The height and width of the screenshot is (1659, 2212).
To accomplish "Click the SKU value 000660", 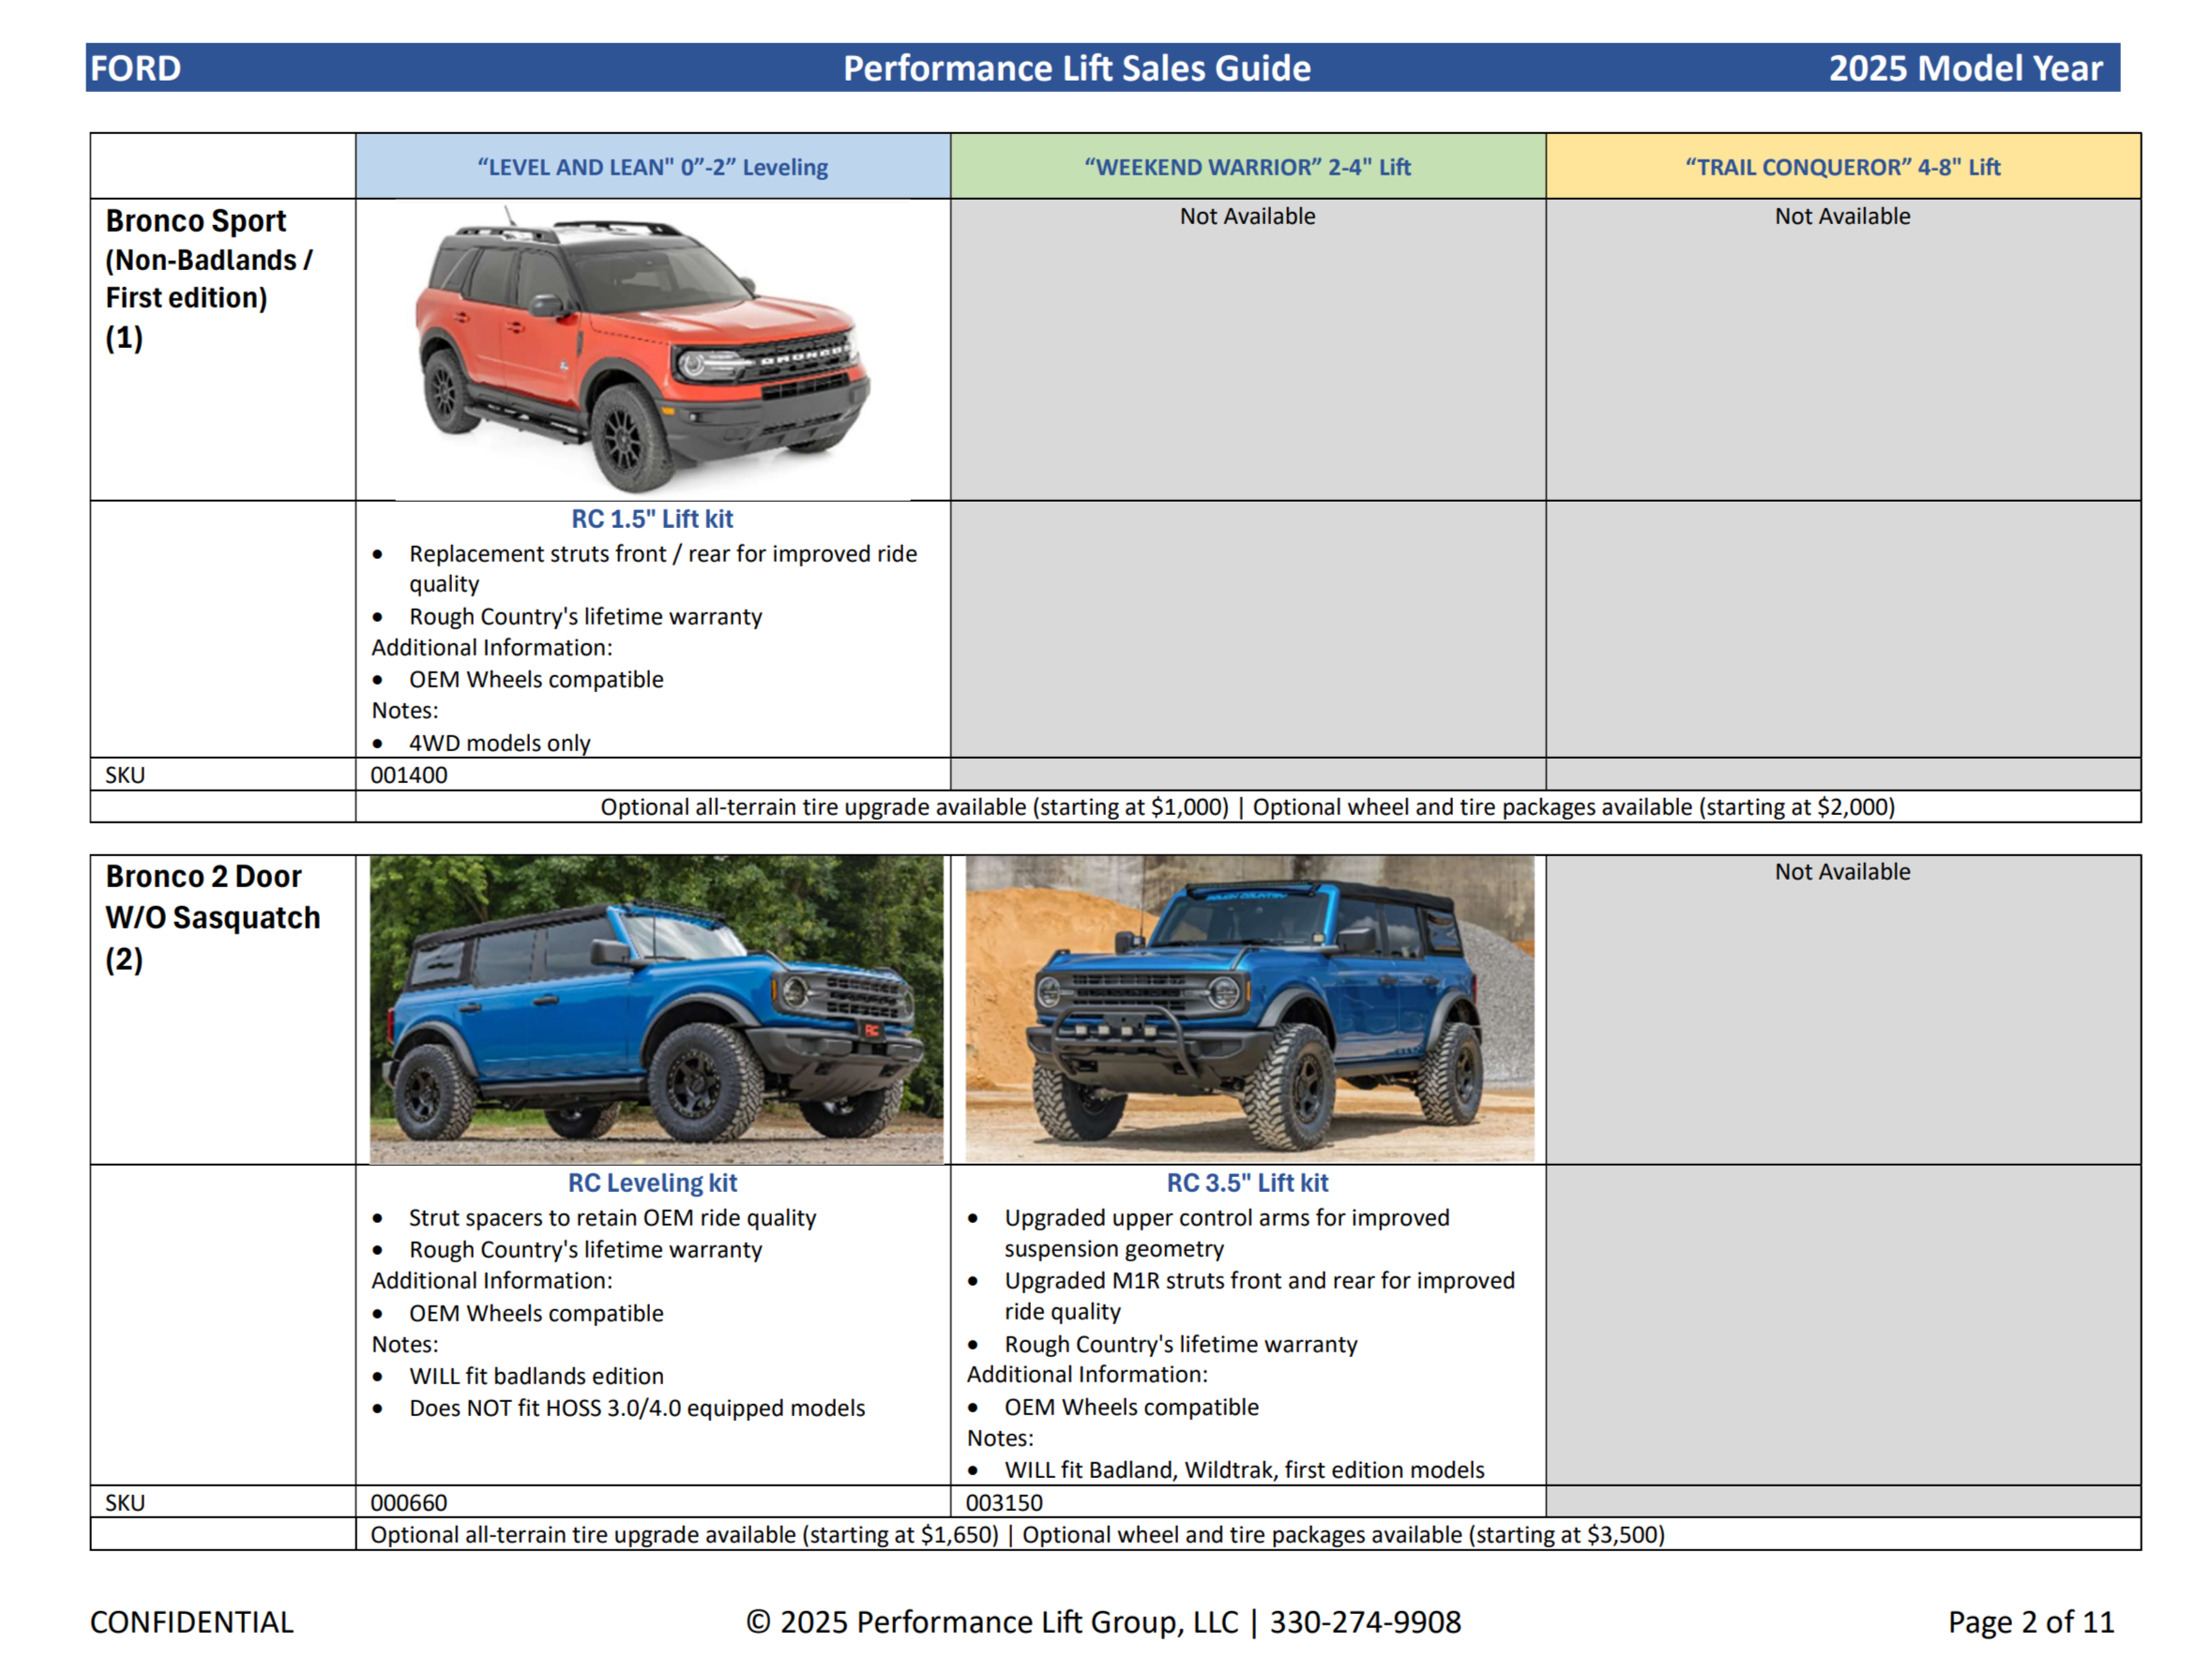I will click(x=409, y=1503).
